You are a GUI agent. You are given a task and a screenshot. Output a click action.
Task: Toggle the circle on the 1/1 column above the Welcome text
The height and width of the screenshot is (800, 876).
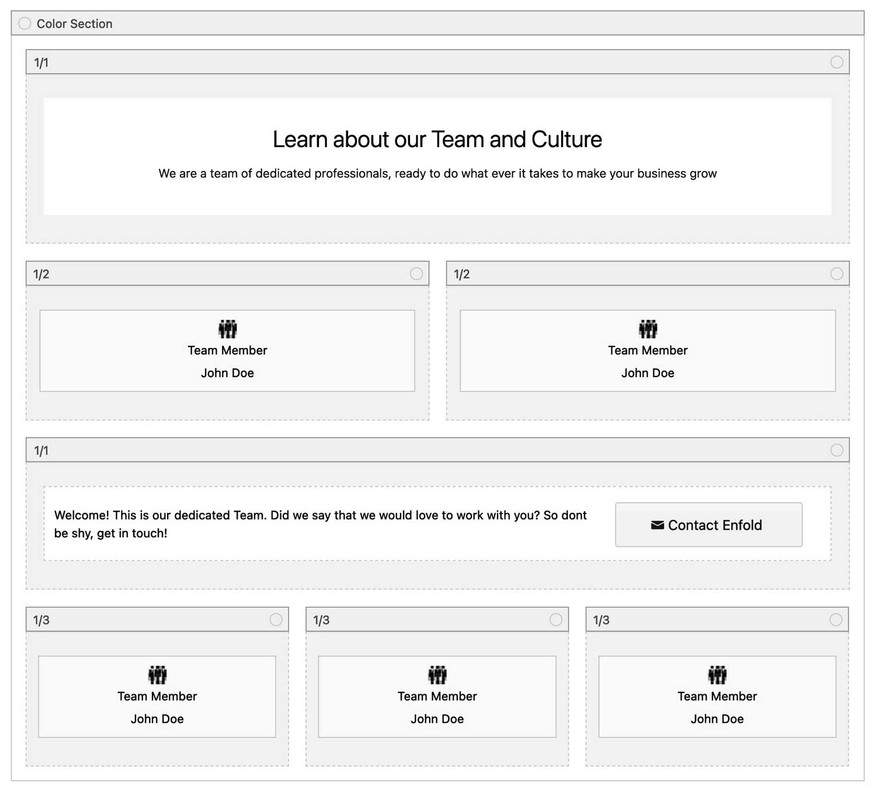pyautogui.click(x=836, y=450)
